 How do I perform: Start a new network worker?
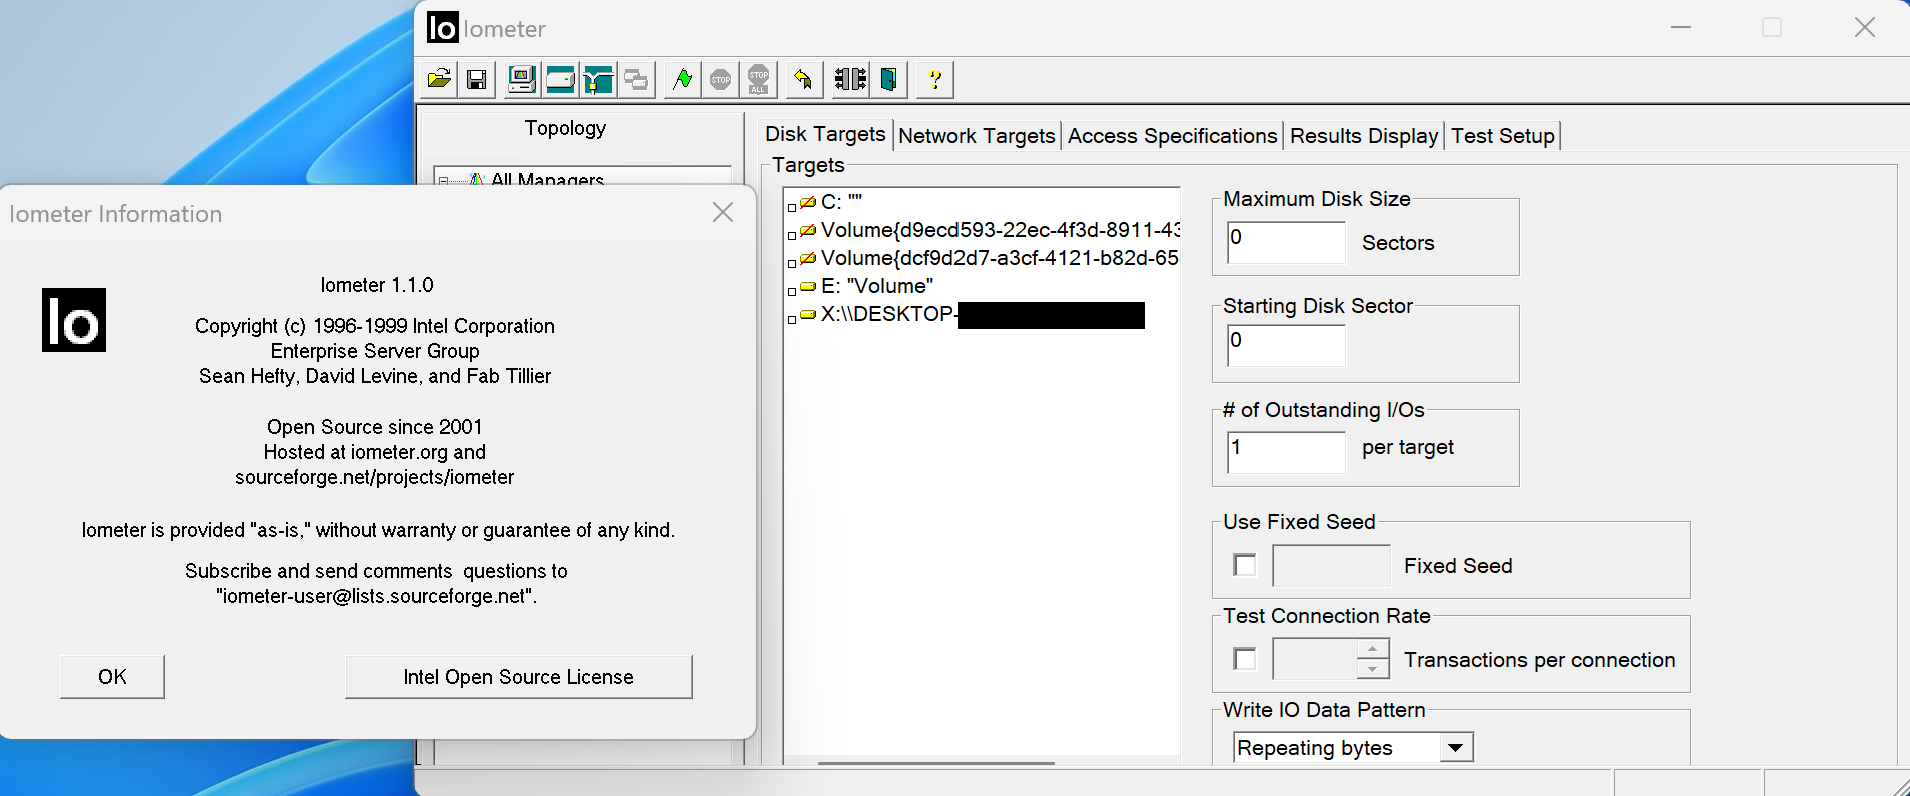click(x=598, y=79)
